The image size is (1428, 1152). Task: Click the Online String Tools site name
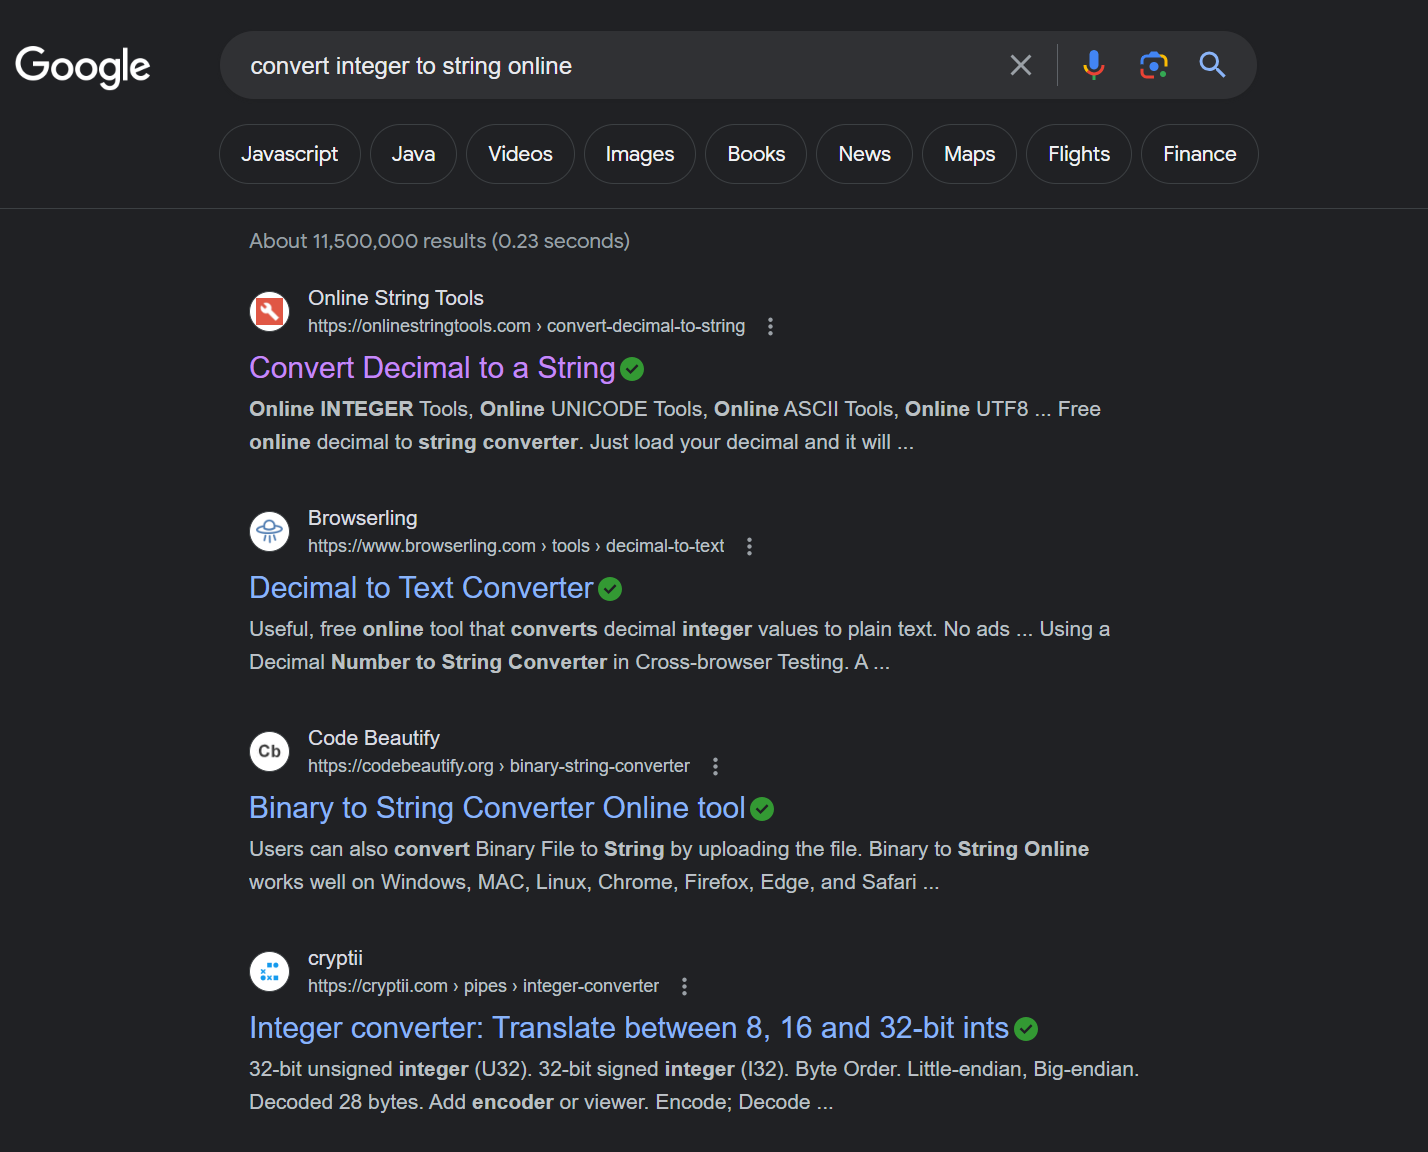coord(396,298)
